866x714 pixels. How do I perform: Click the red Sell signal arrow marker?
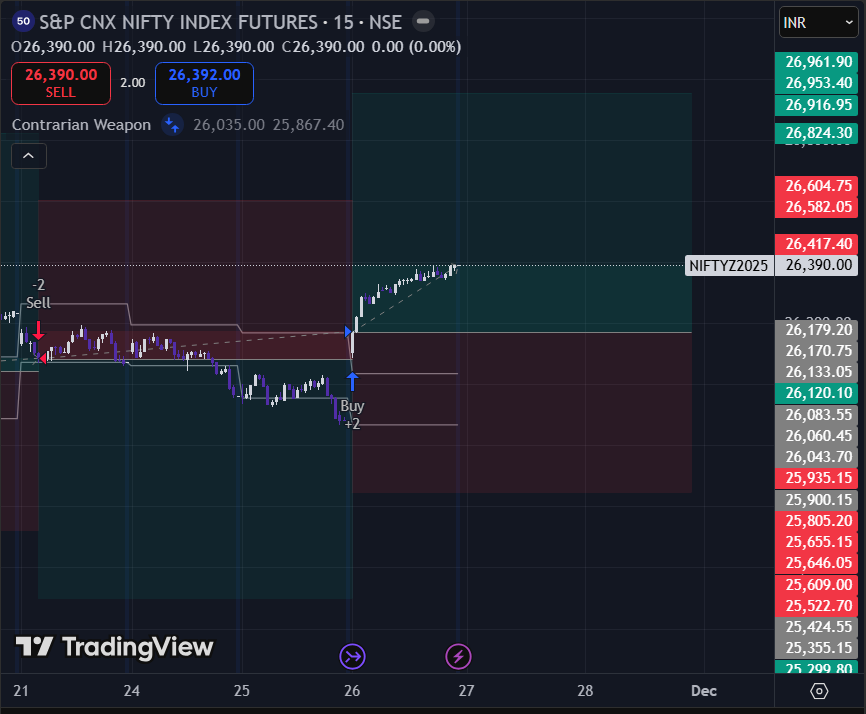pos(38,330)
